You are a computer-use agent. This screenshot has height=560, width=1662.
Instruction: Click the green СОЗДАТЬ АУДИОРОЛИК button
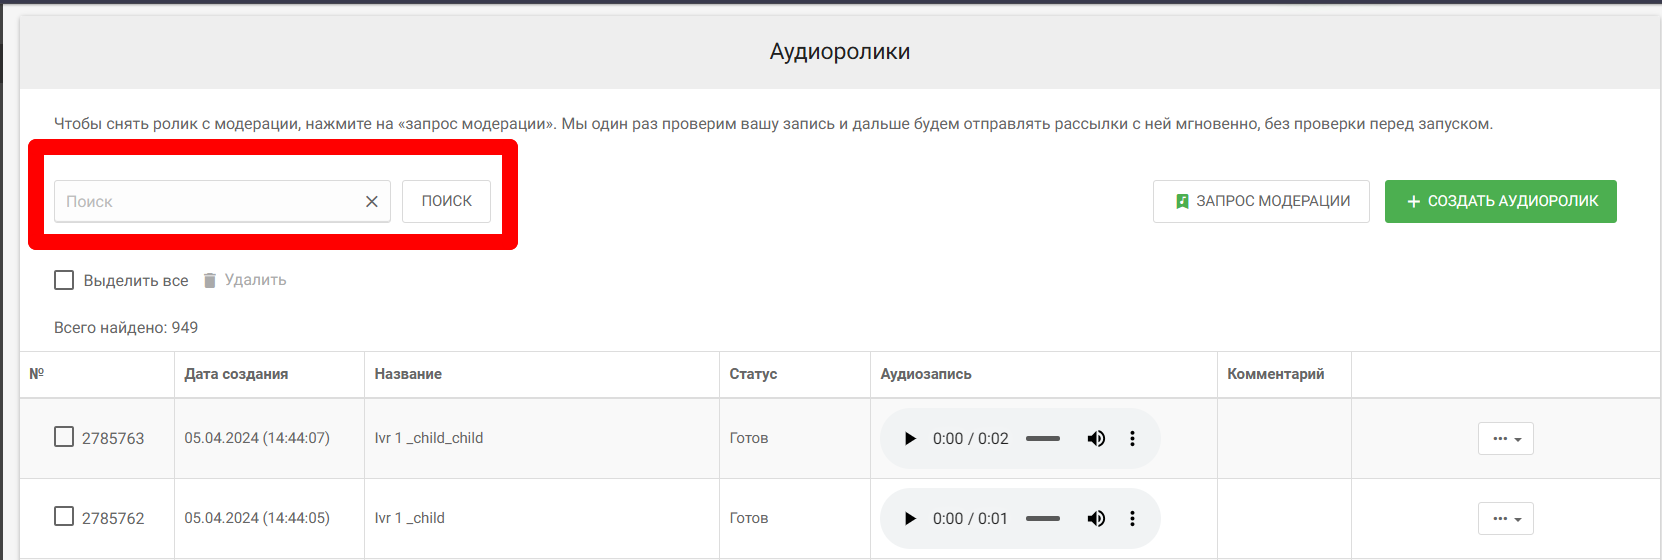1500,202
